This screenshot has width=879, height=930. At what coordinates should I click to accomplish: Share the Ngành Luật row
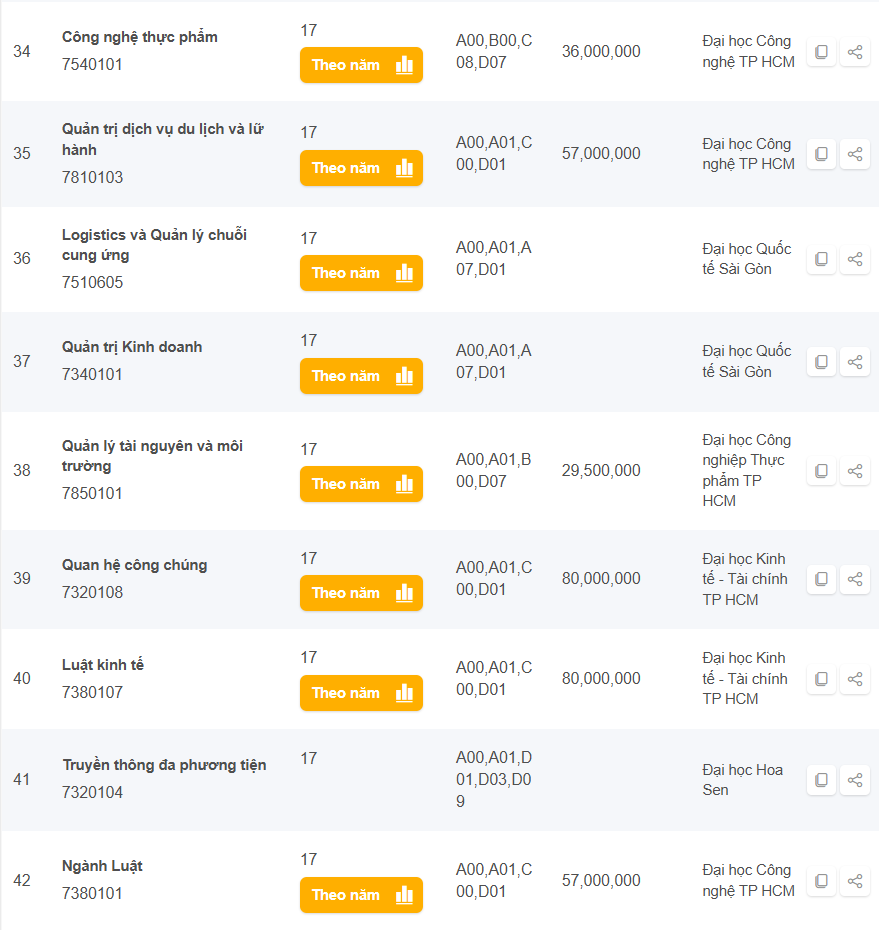point(855,881)
